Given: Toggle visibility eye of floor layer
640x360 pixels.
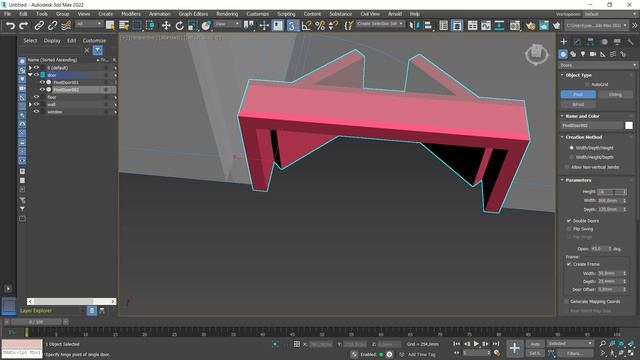Looking at the screenshot, I should [36, 97].
